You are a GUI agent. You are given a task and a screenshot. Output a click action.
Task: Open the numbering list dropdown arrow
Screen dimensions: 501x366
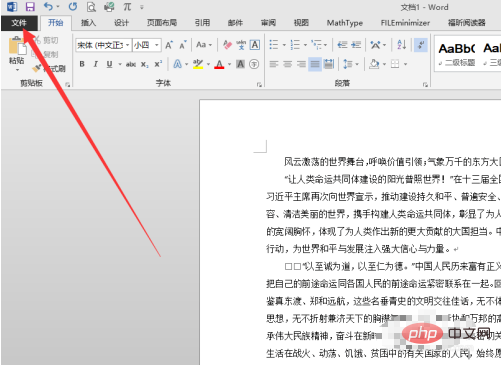(305, 45)
